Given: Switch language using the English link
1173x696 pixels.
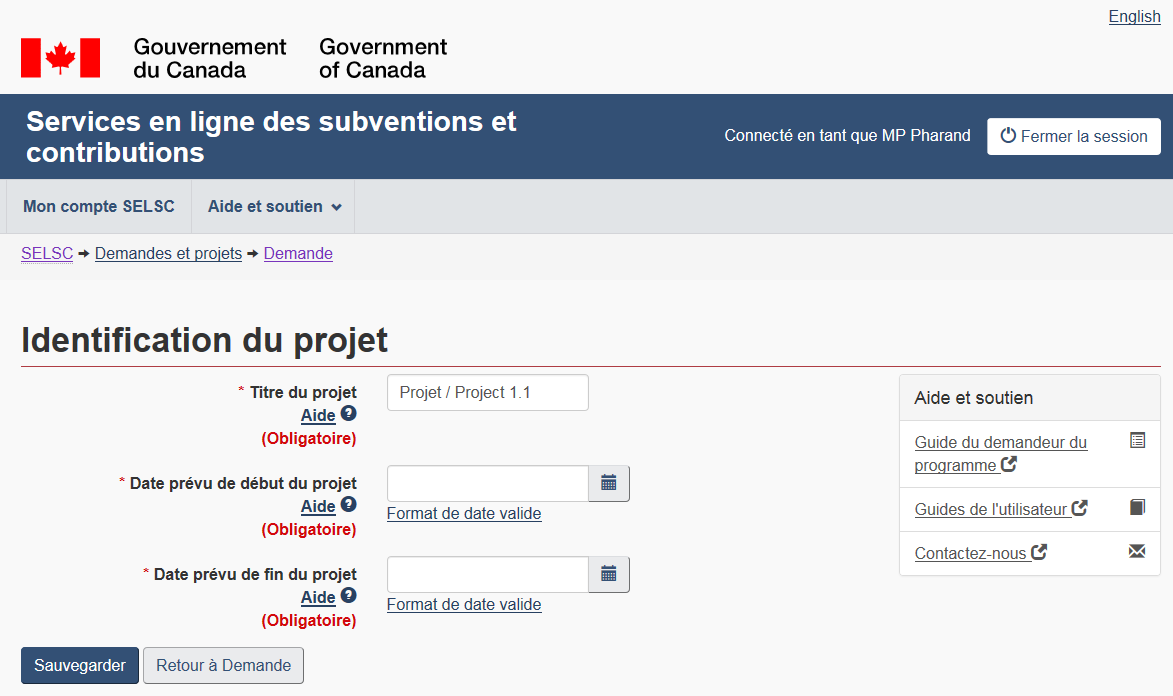Looking at the screenshot, I should (1134, 17).
